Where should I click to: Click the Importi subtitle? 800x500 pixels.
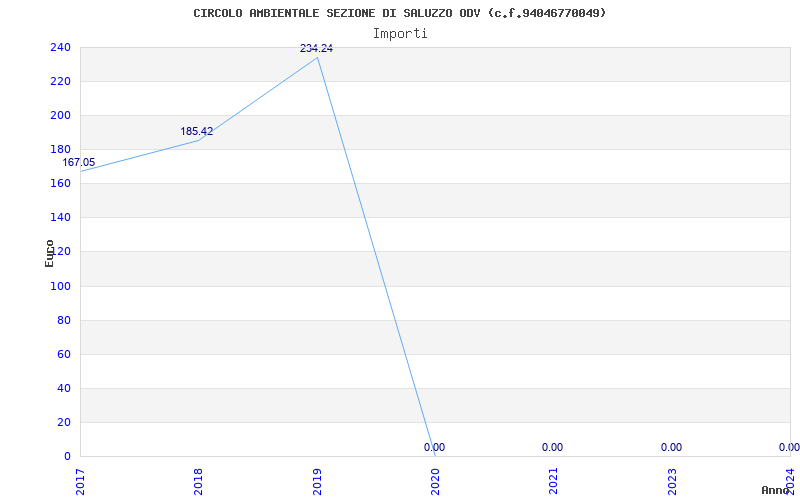[x=400, y=34]
